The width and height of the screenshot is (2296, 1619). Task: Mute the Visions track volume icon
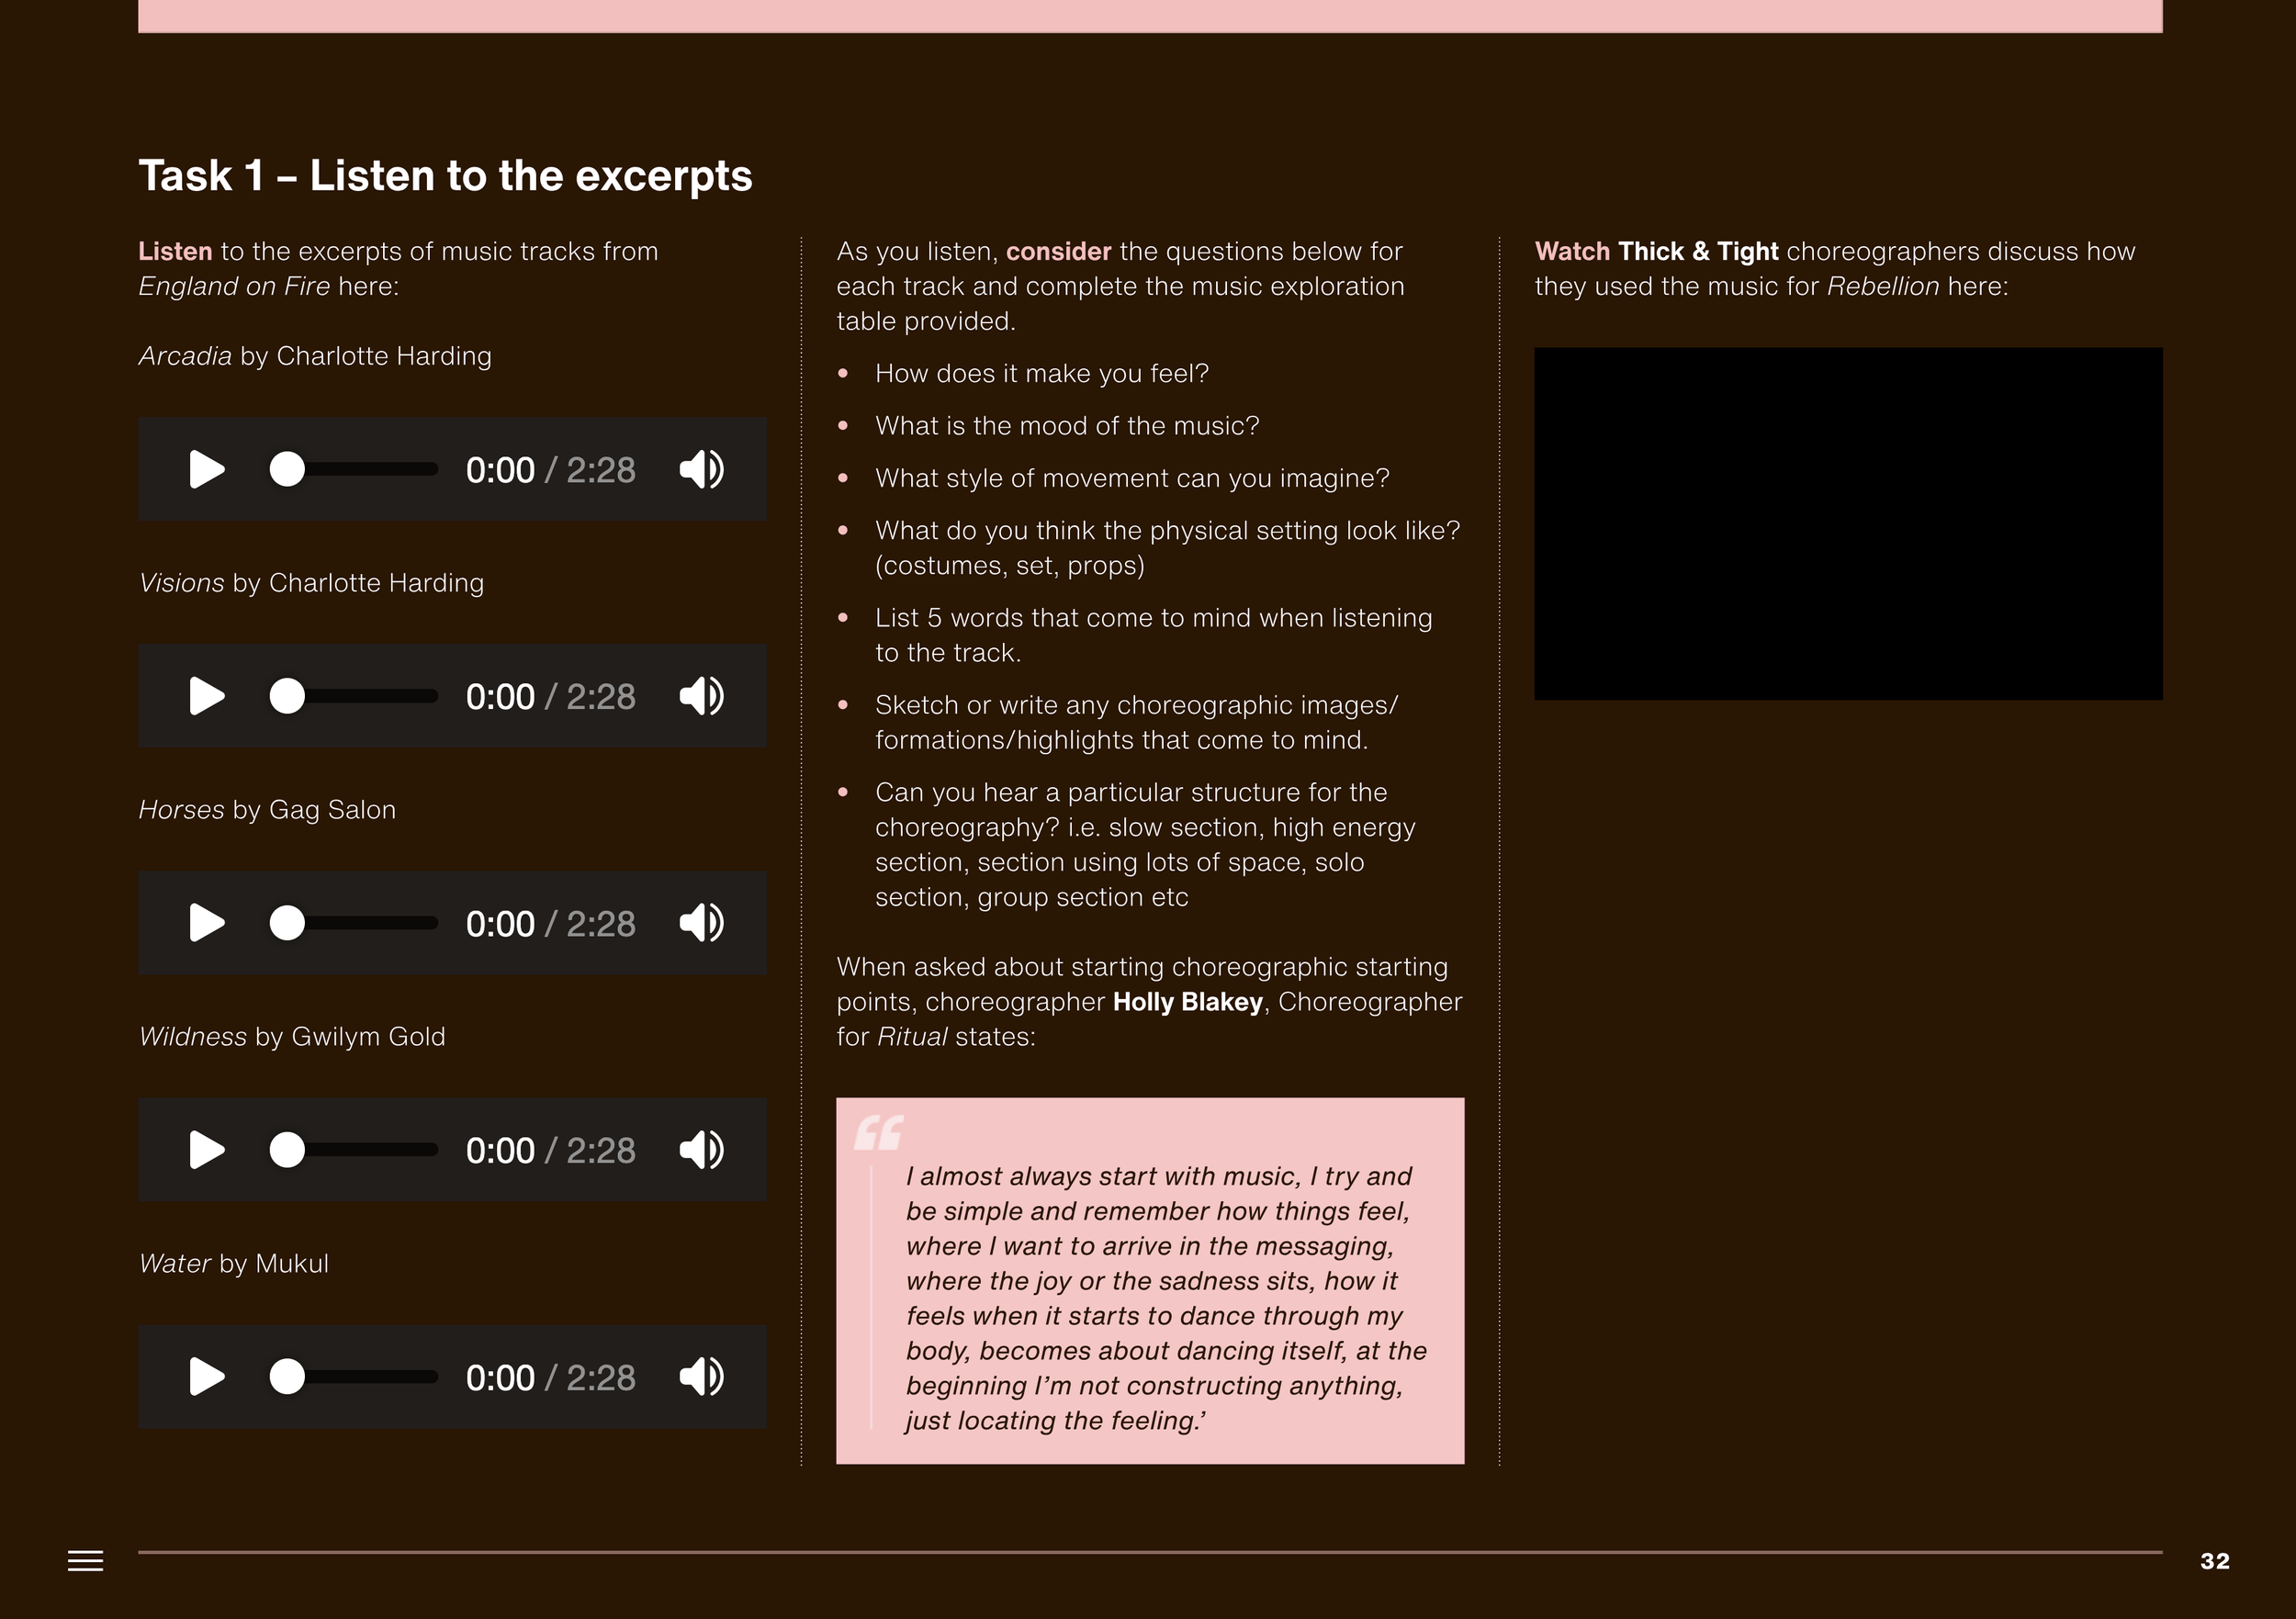(702, 696)
